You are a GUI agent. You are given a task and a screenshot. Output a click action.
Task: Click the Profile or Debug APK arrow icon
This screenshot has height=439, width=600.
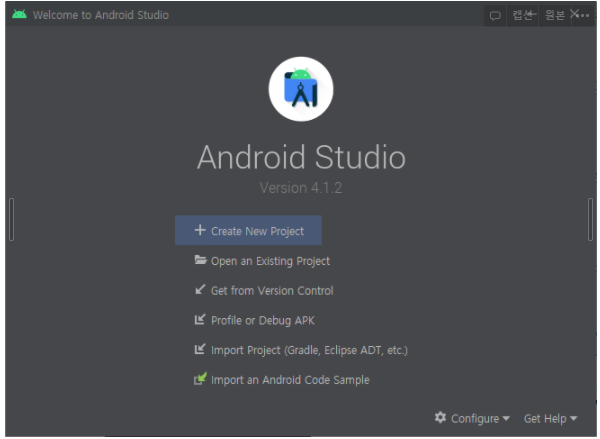pos(200,319)
